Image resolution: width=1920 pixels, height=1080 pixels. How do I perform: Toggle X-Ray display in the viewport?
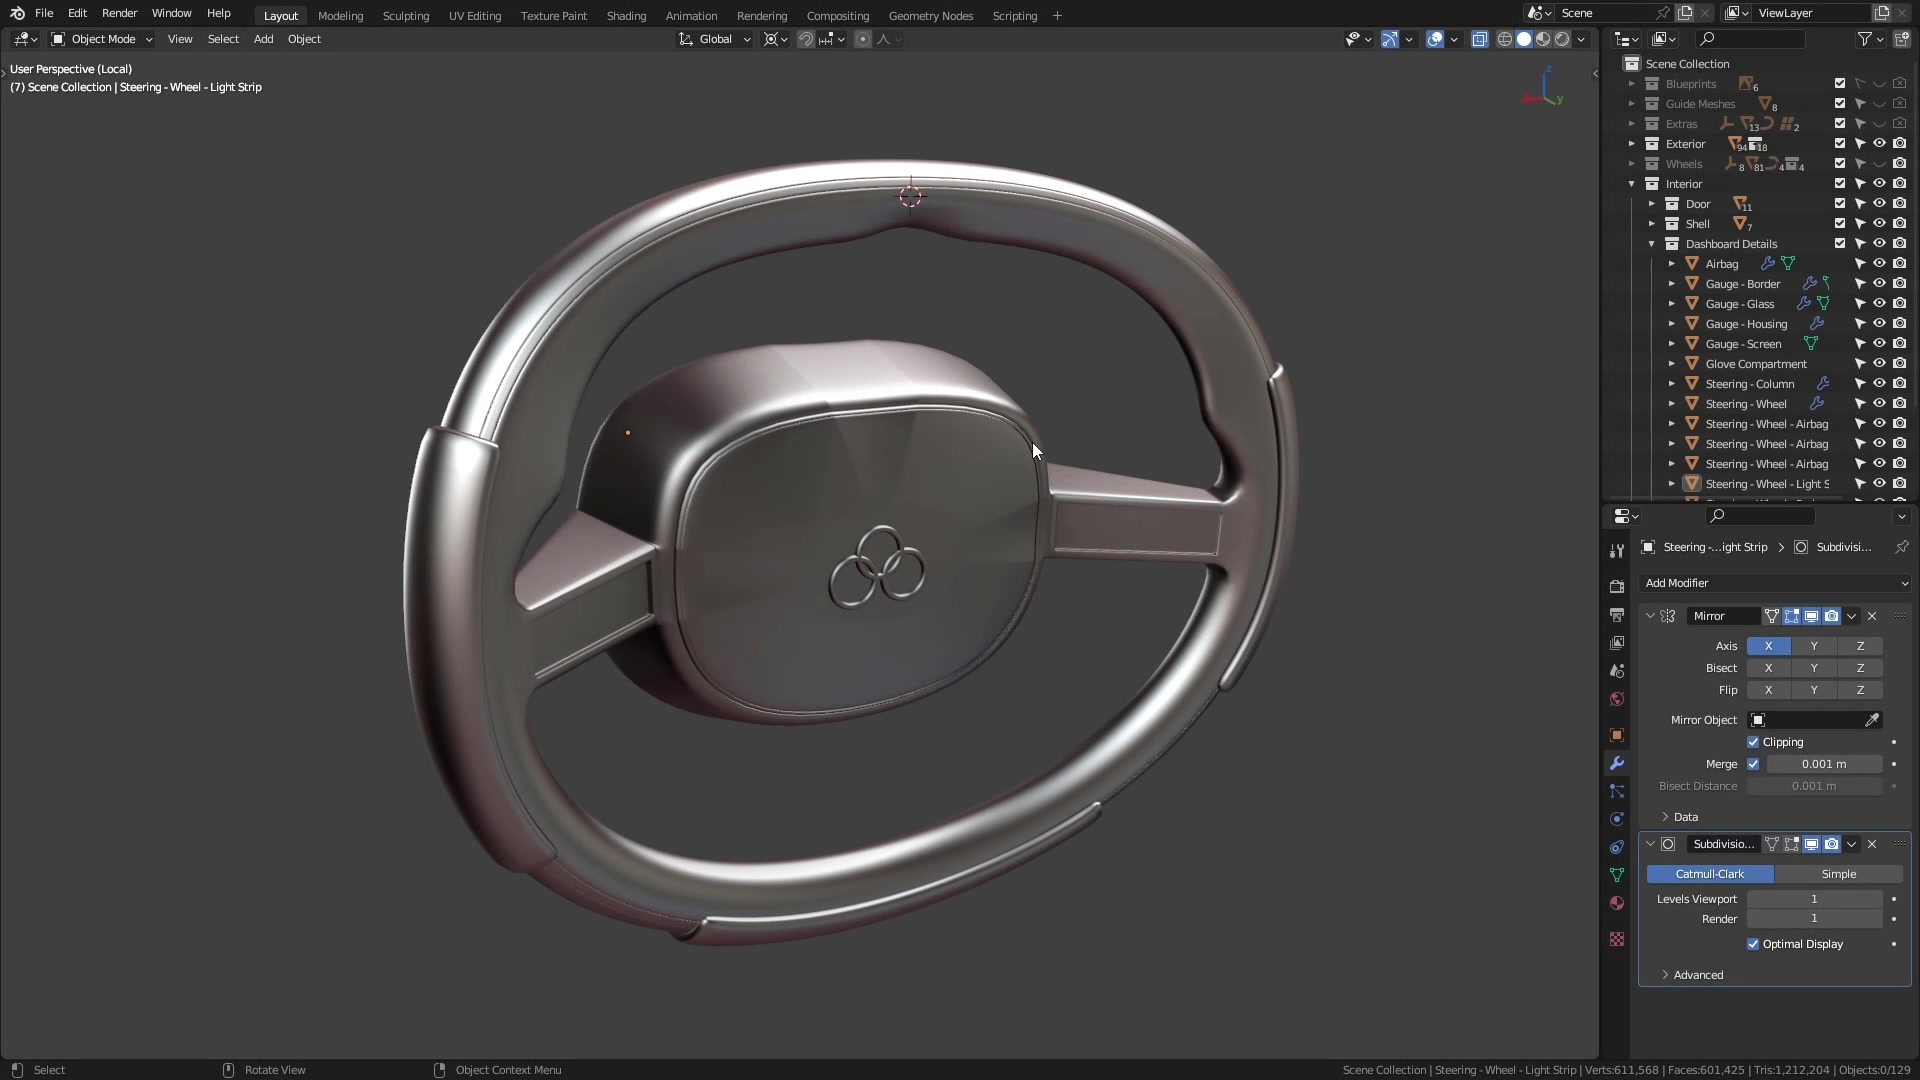pyautogui.click(x=1479, y=39)
